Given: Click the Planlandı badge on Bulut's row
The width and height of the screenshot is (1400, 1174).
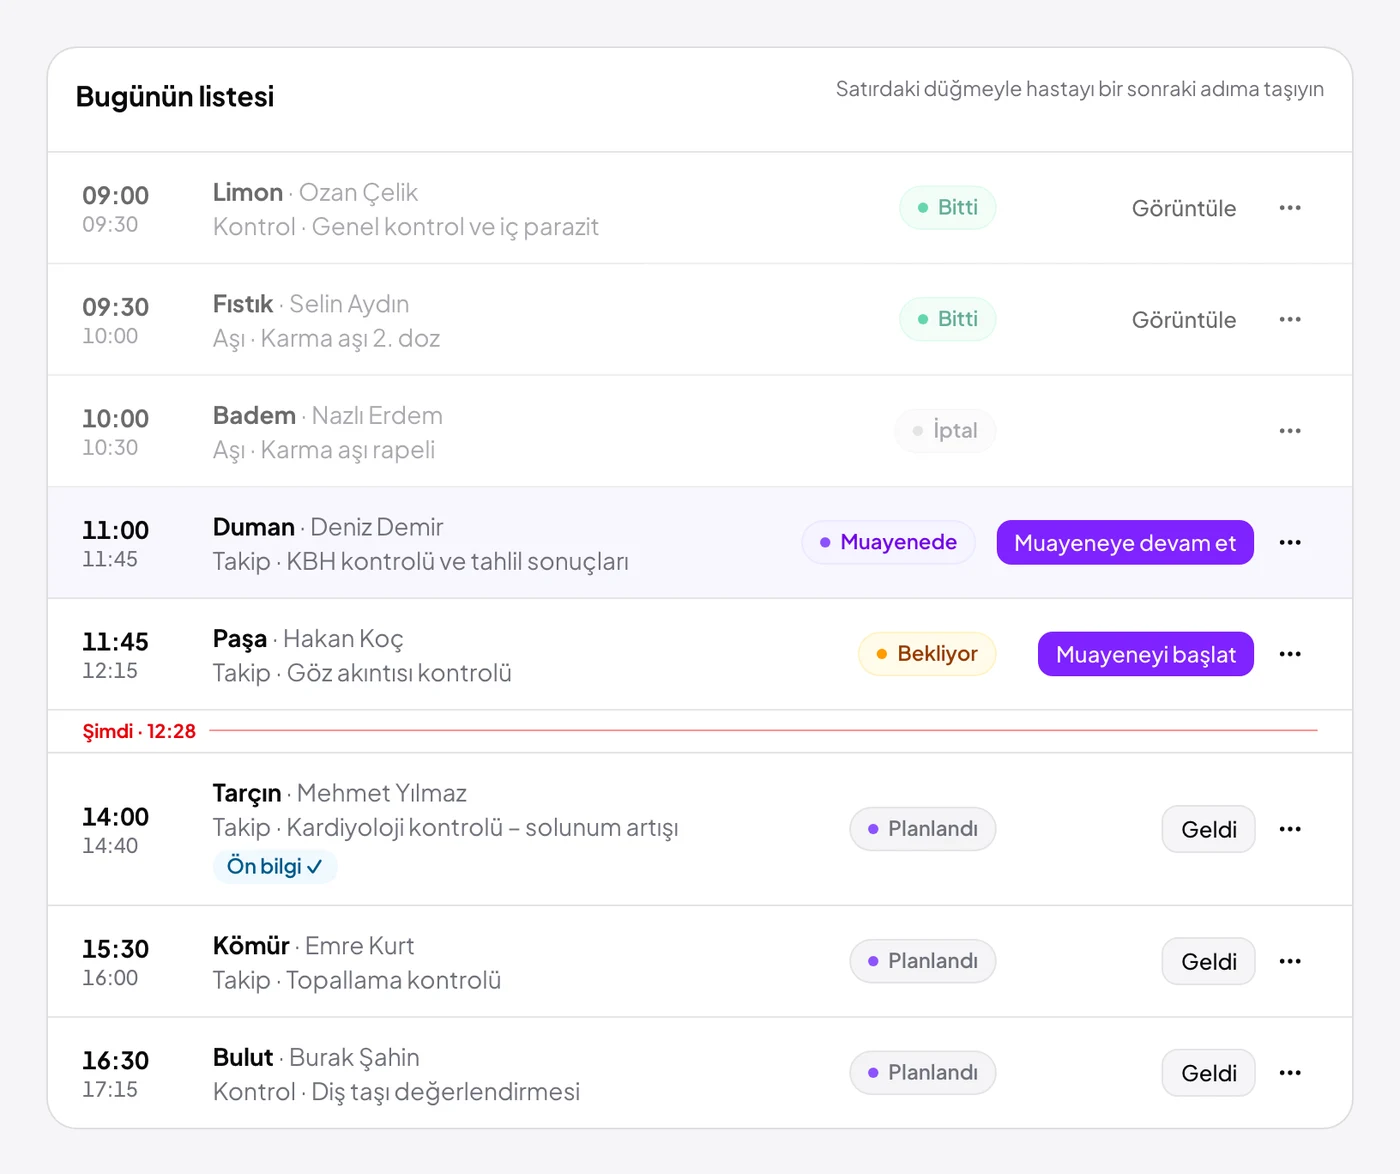Looking at the screenshot, I should pyautogui.click(x=923, y=1073).
